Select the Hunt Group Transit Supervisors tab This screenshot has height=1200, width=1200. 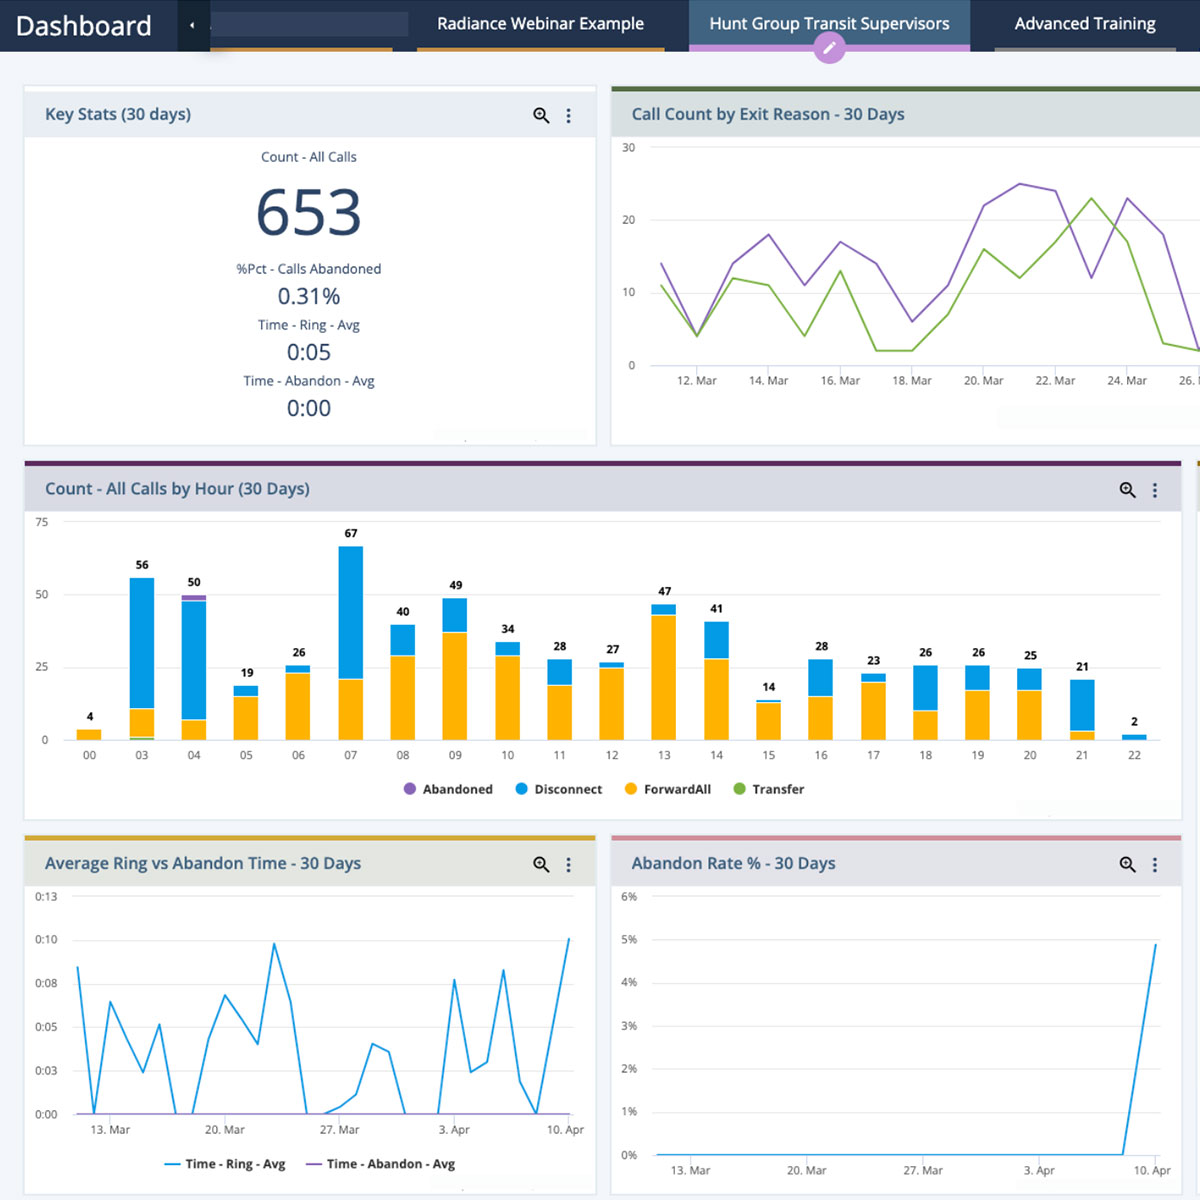(x=829, y=23)
